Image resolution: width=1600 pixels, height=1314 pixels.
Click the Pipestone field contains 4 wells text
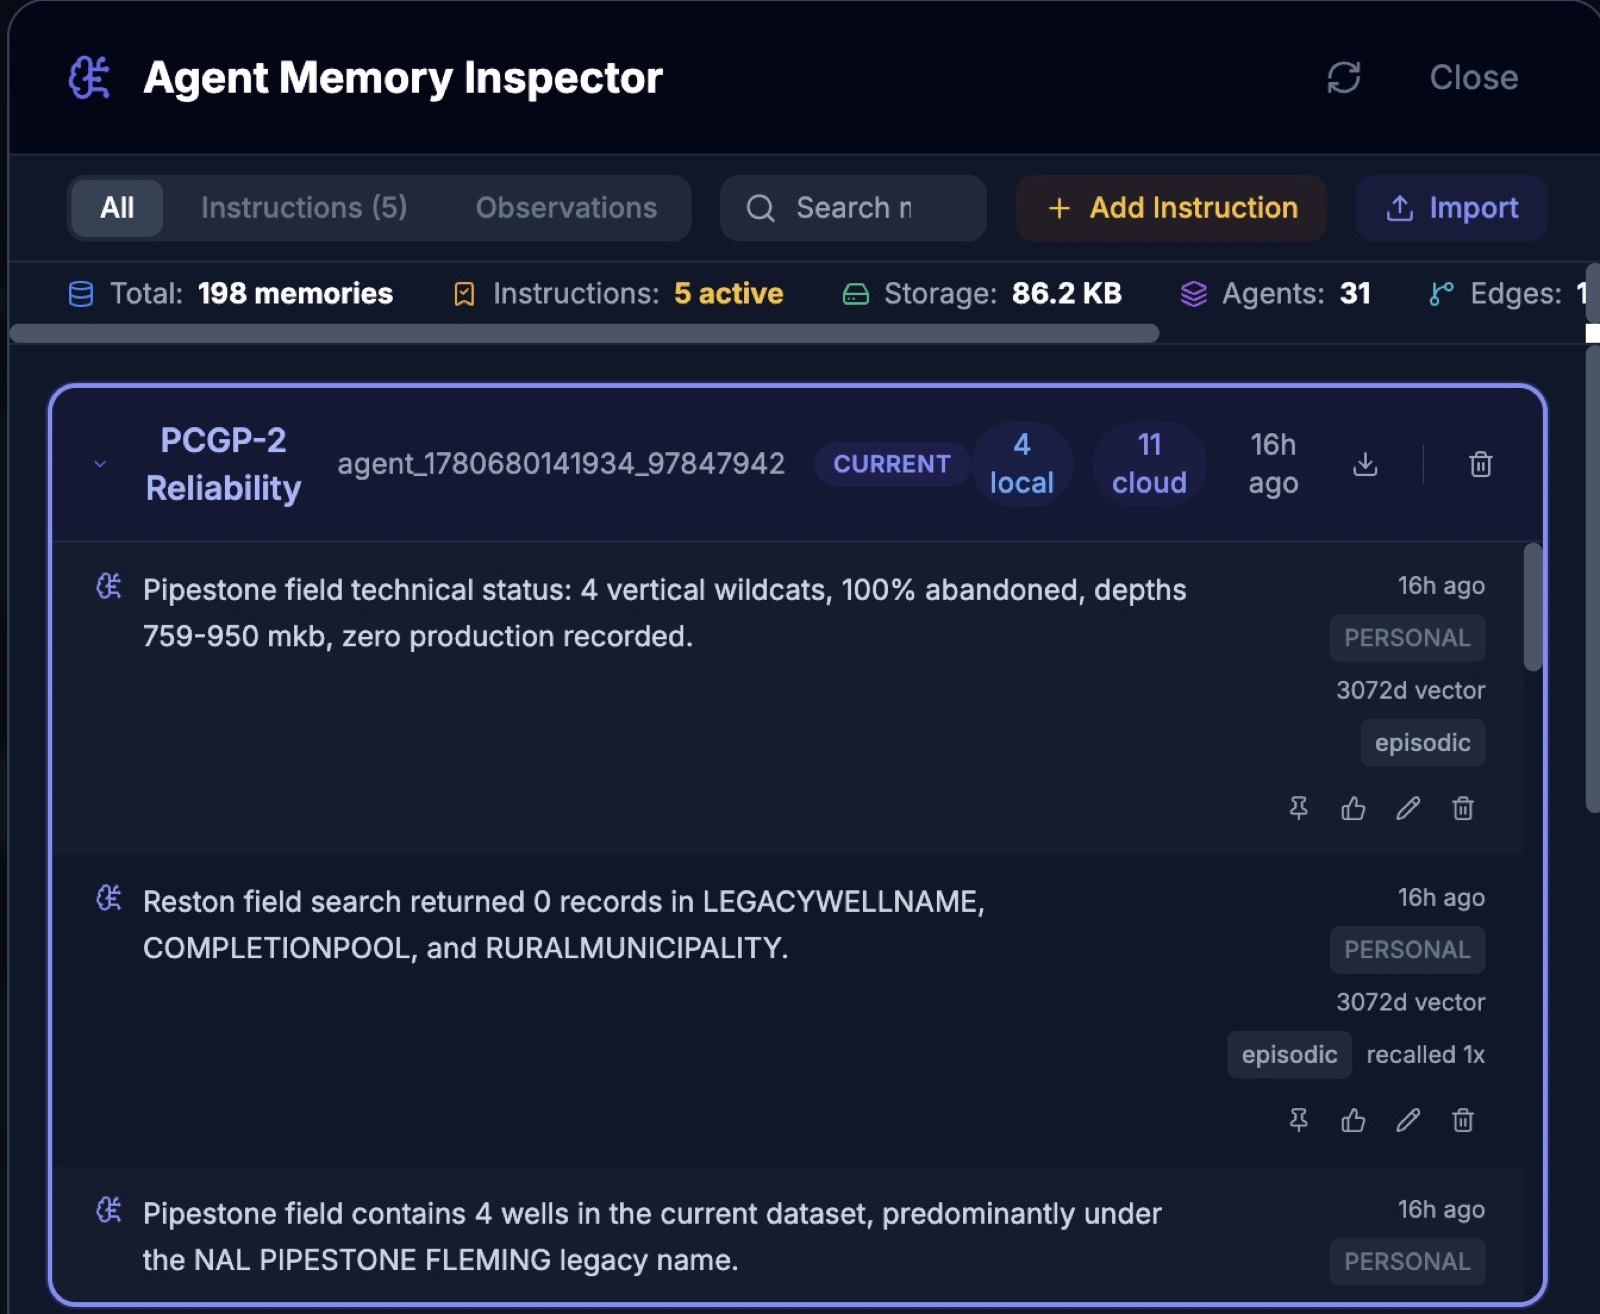[652, 1237]
